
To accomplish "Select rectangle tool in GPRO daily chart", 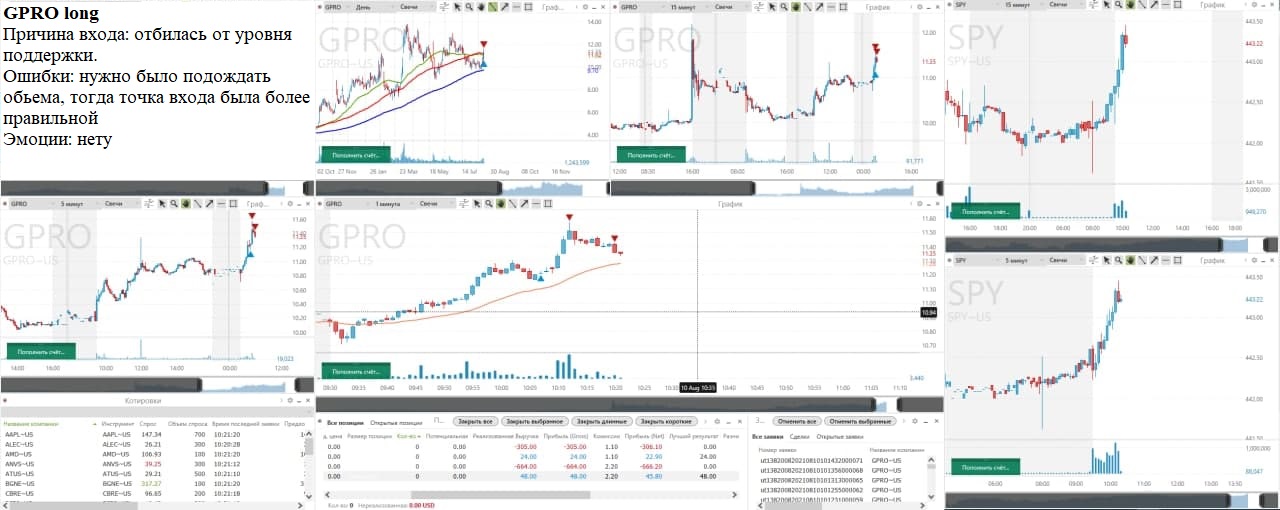I will point(528,6).
